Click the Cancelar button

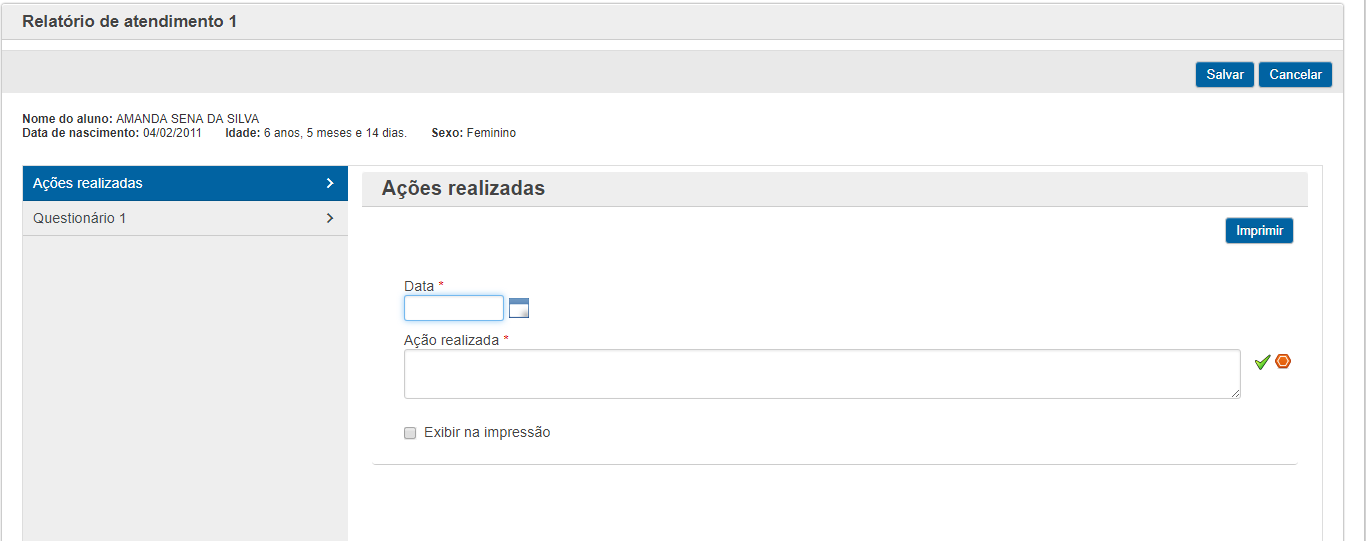[1295, 75]
